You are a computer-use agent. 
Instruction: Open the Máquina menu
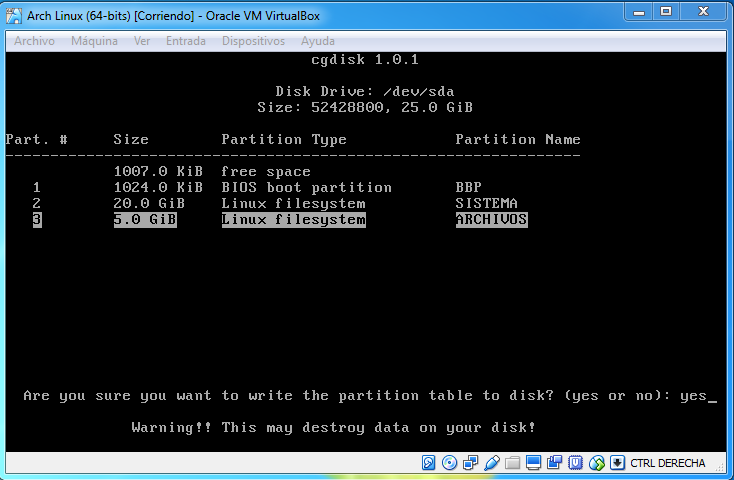pyautogui.click(x=94, y=41)
